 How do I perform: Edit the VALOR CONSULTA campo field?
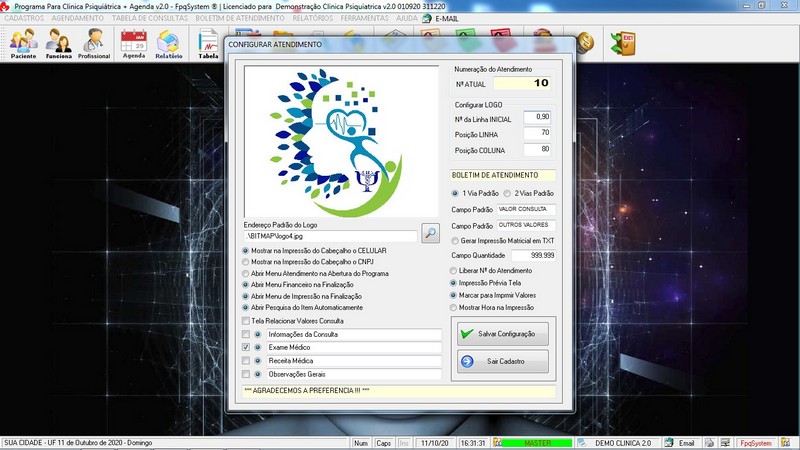pos(526,209)
